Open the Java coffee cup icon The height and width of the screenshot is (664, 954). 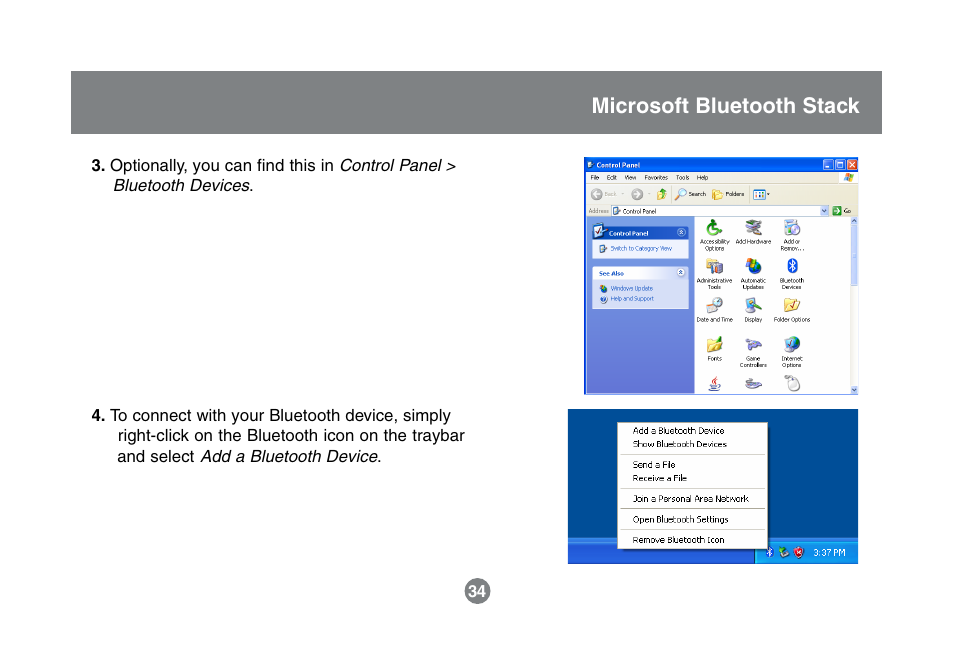click(x=715, y=383)
